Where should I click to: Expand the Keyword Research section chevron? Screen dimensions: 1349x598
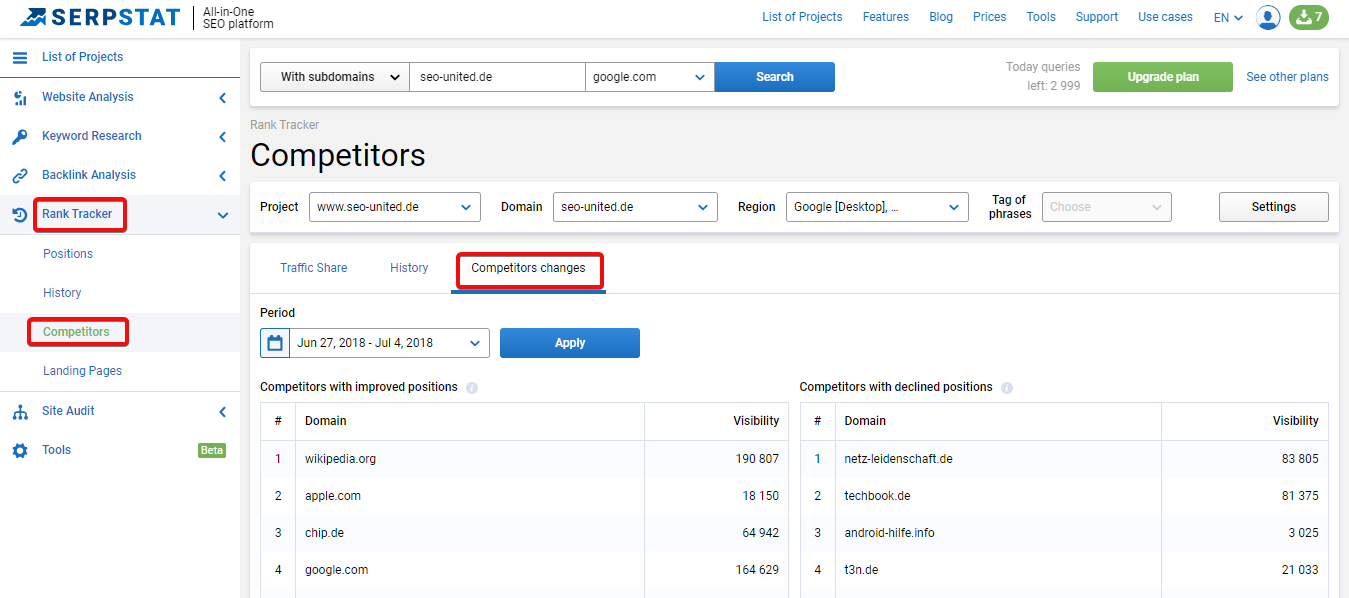click(x=222, y=137)
